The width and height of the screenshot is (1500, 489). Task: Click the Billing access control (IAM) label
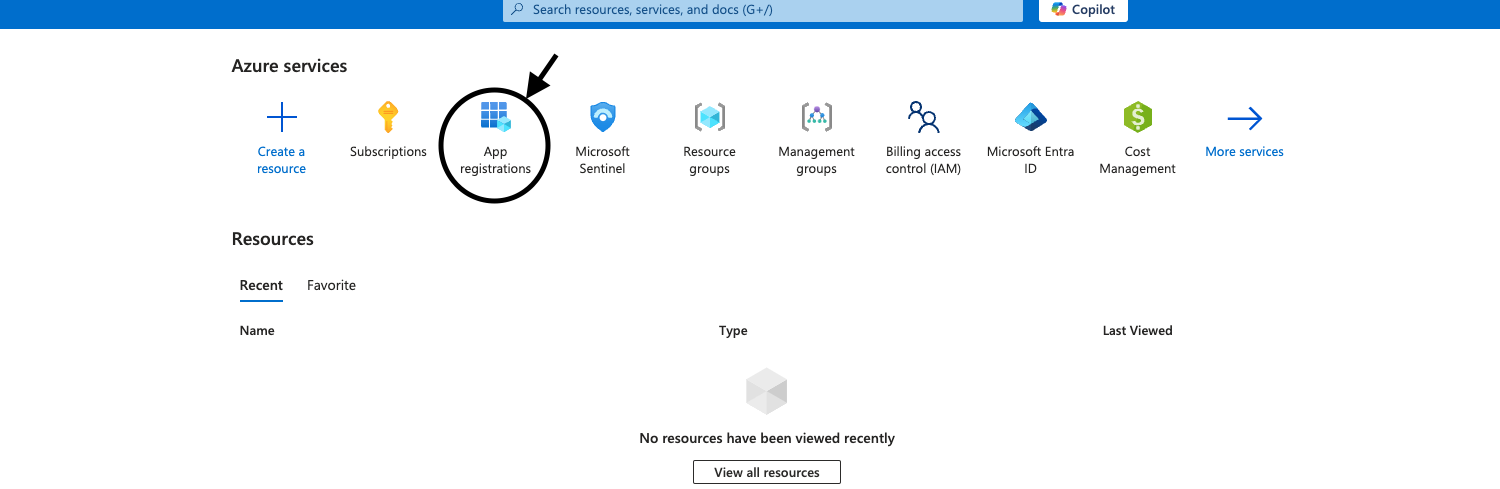[923, 160]
